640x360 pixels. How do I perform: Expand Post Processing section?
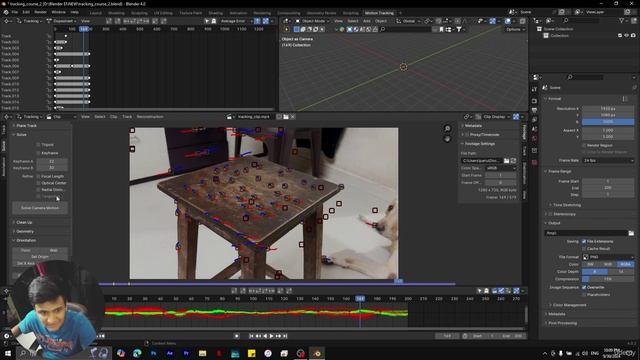561,323
